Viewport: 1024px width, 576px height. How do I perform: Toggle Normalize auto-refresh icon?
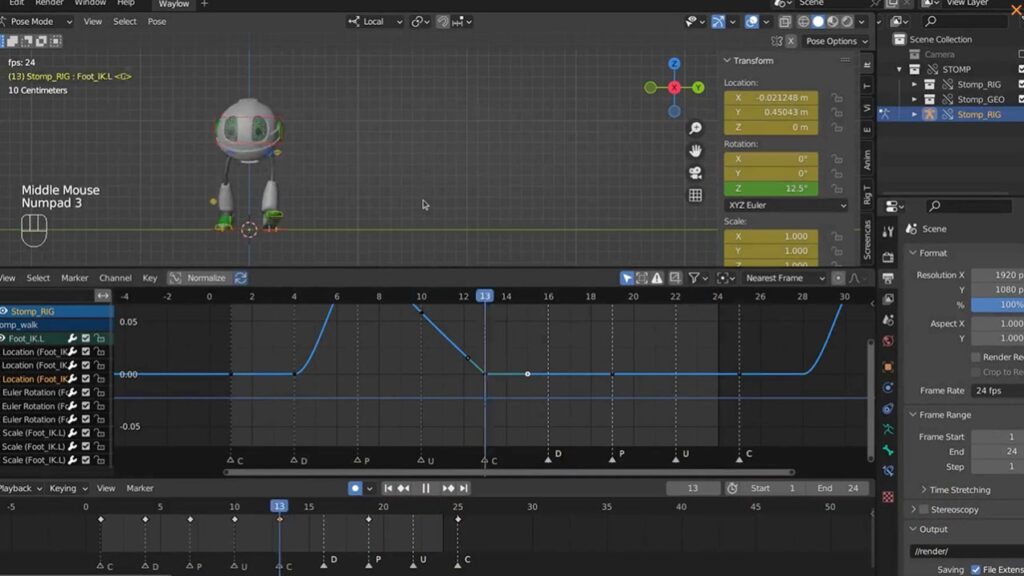coord(241,278)
